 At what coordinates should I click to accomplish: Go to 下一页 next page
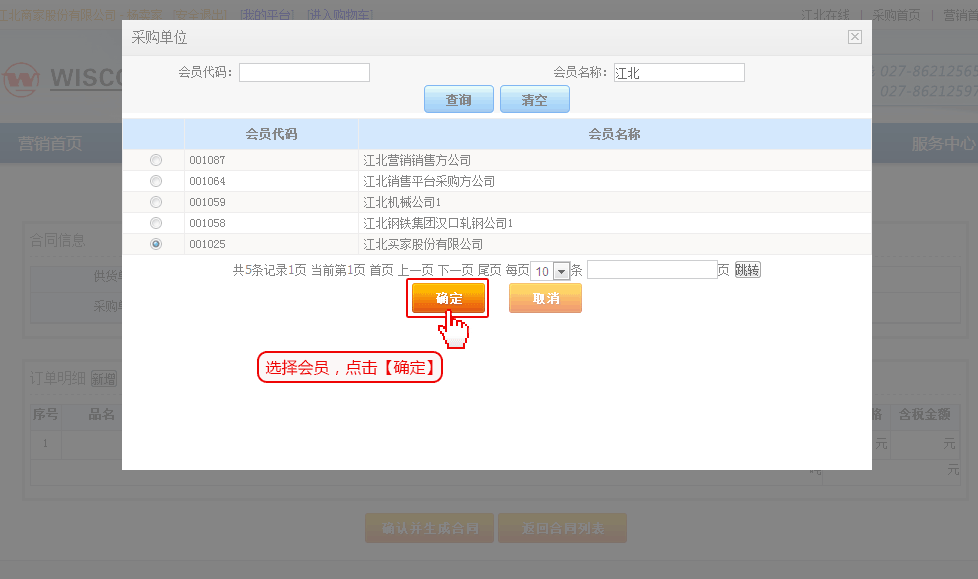(455, 270)
